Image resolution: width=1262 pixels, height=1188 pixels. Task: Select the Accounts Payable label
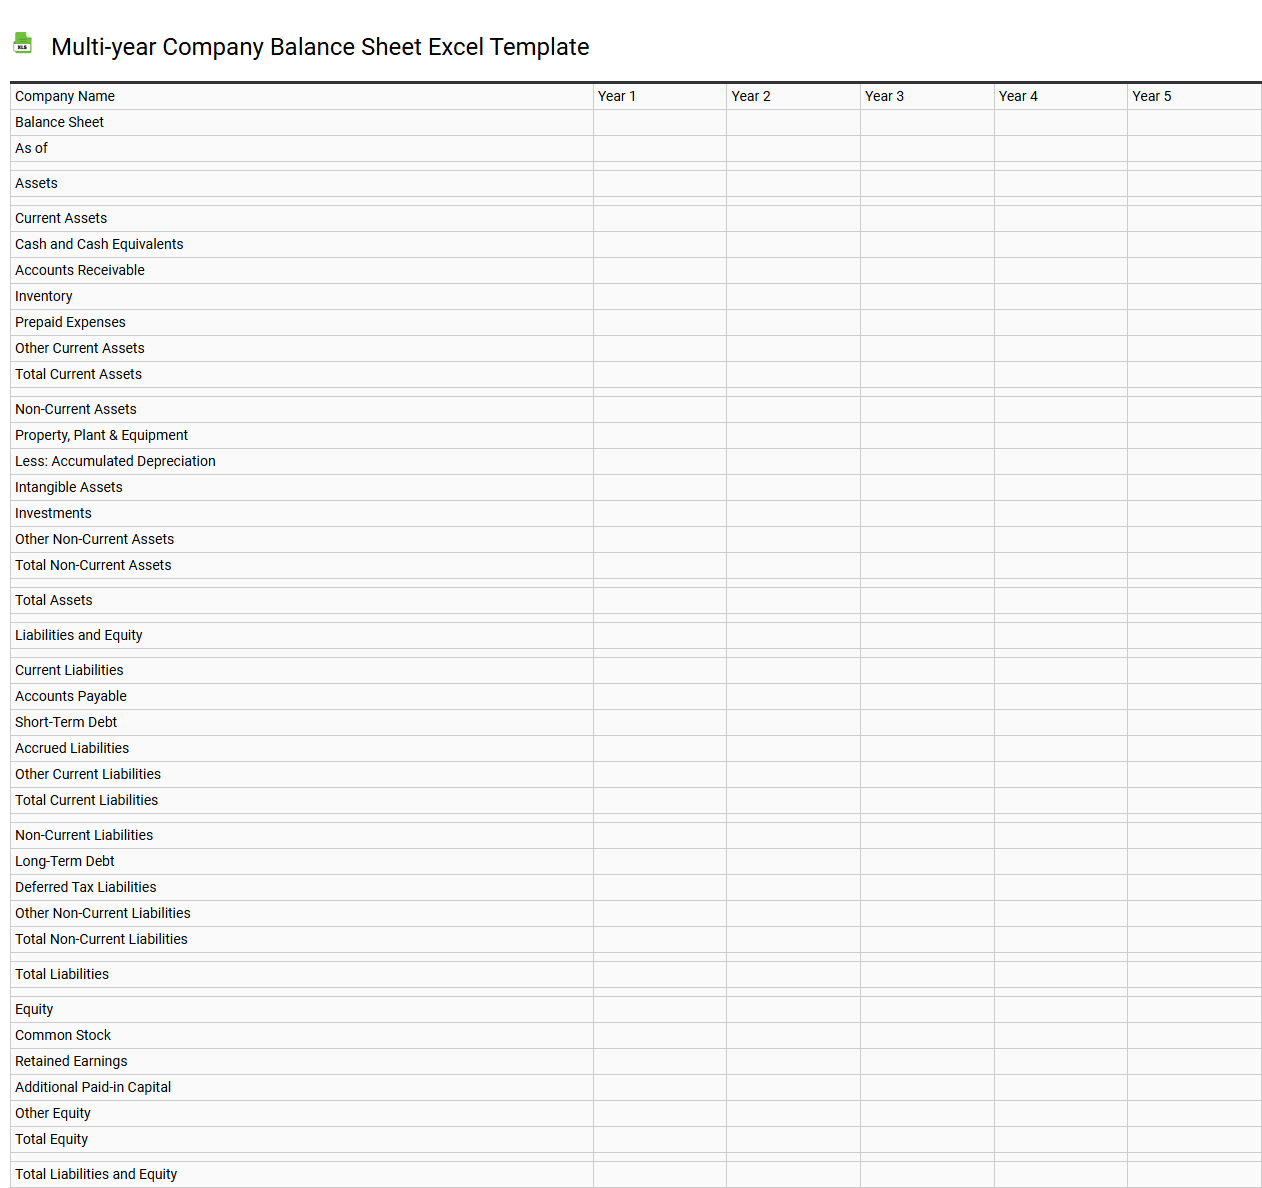pos(70,696)
